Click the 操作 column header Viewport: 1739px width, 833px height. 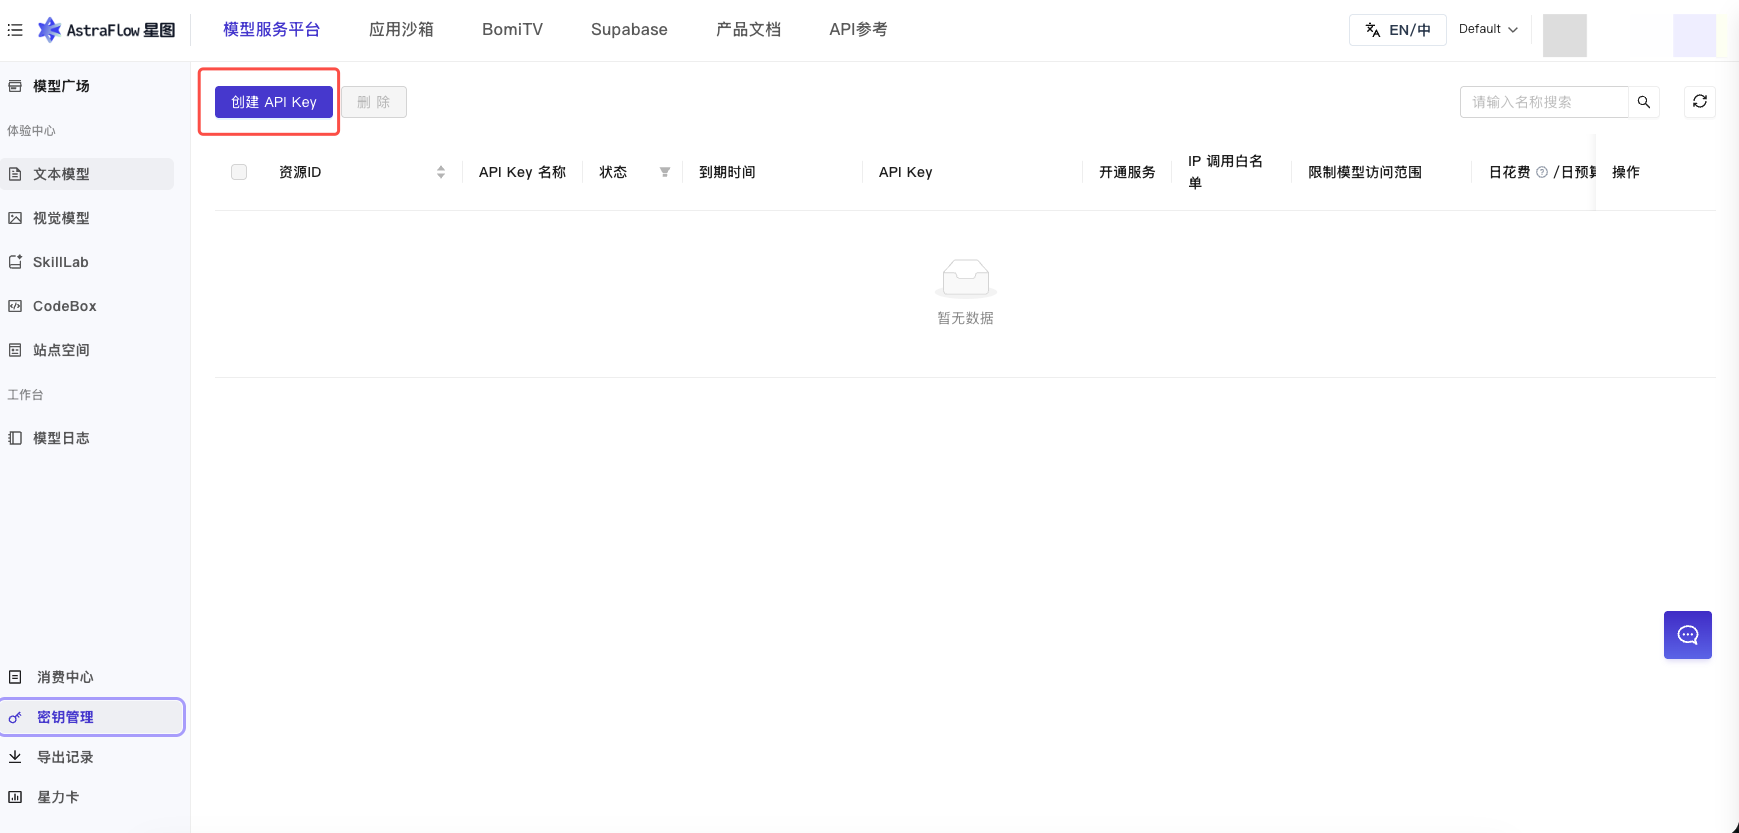coord(1626,172)
